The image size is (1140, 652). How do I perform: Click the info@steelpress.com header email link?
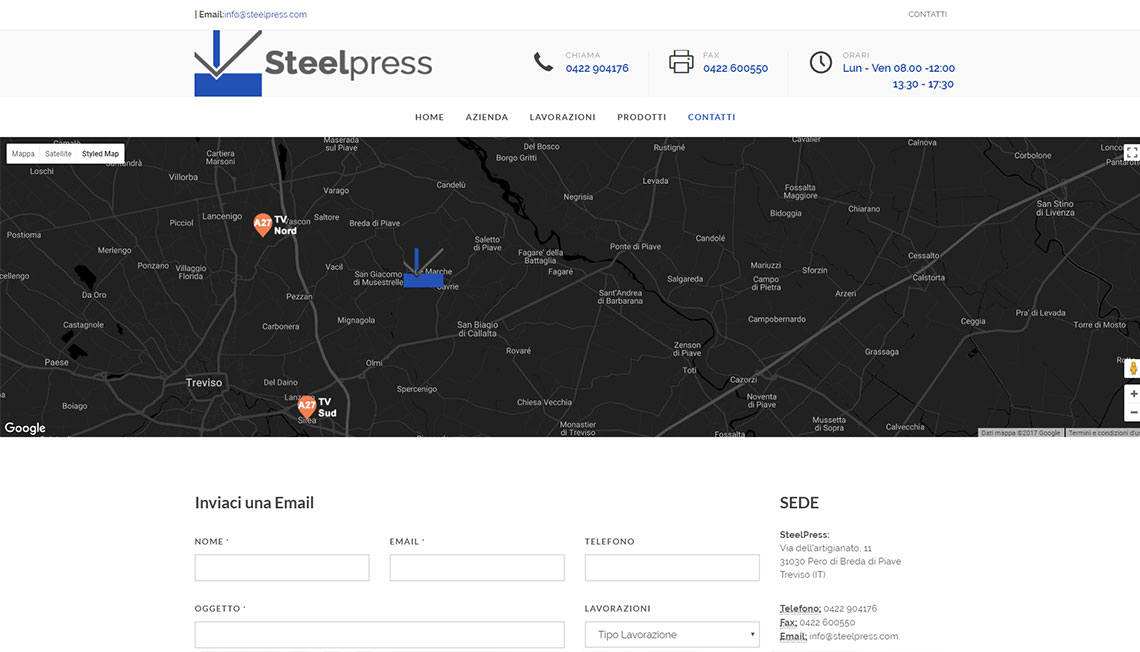(265, 15)
